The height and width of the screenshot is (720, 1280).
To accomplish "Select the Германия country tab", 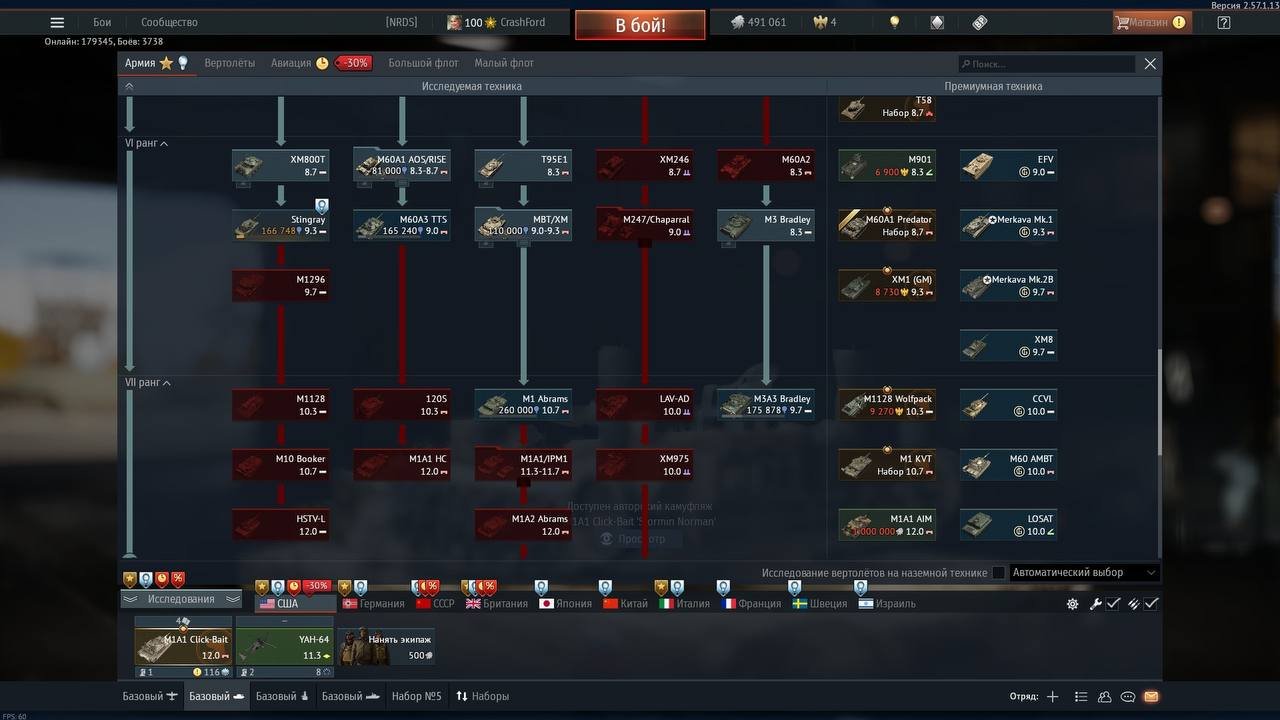I will click(373, 604).
